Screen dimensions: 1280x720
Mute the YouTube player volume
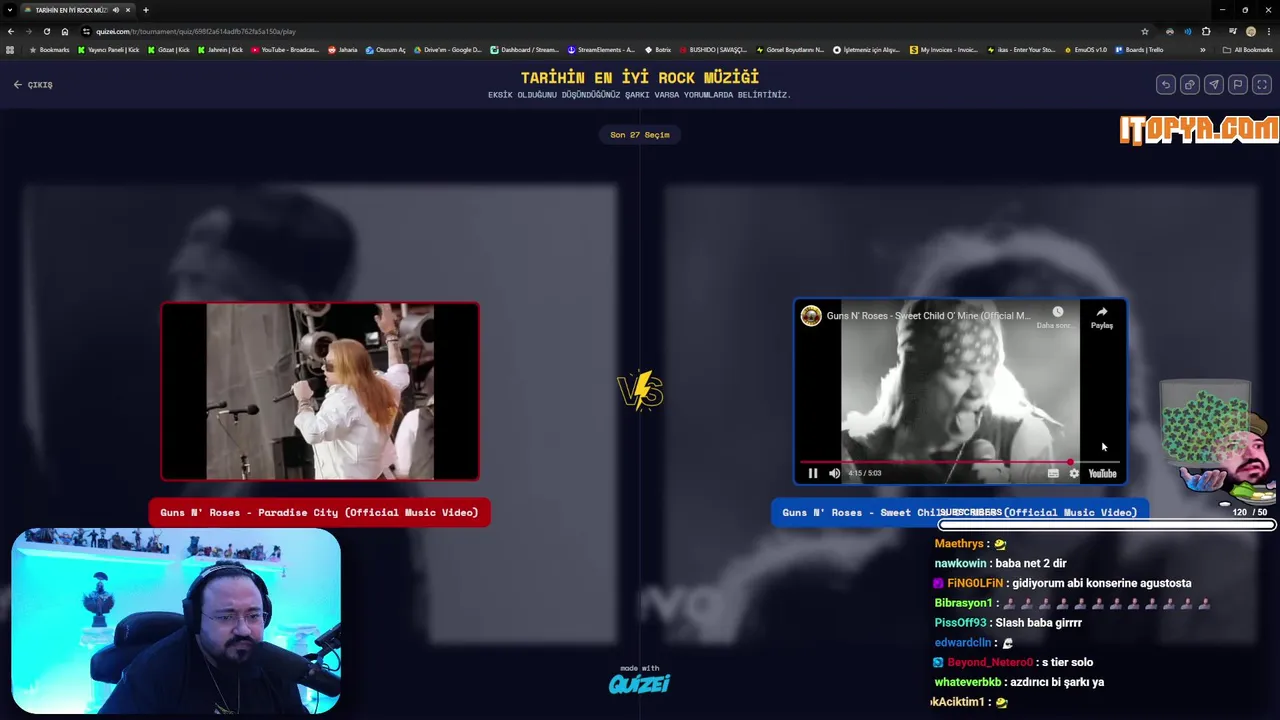[x=835, y=473]
